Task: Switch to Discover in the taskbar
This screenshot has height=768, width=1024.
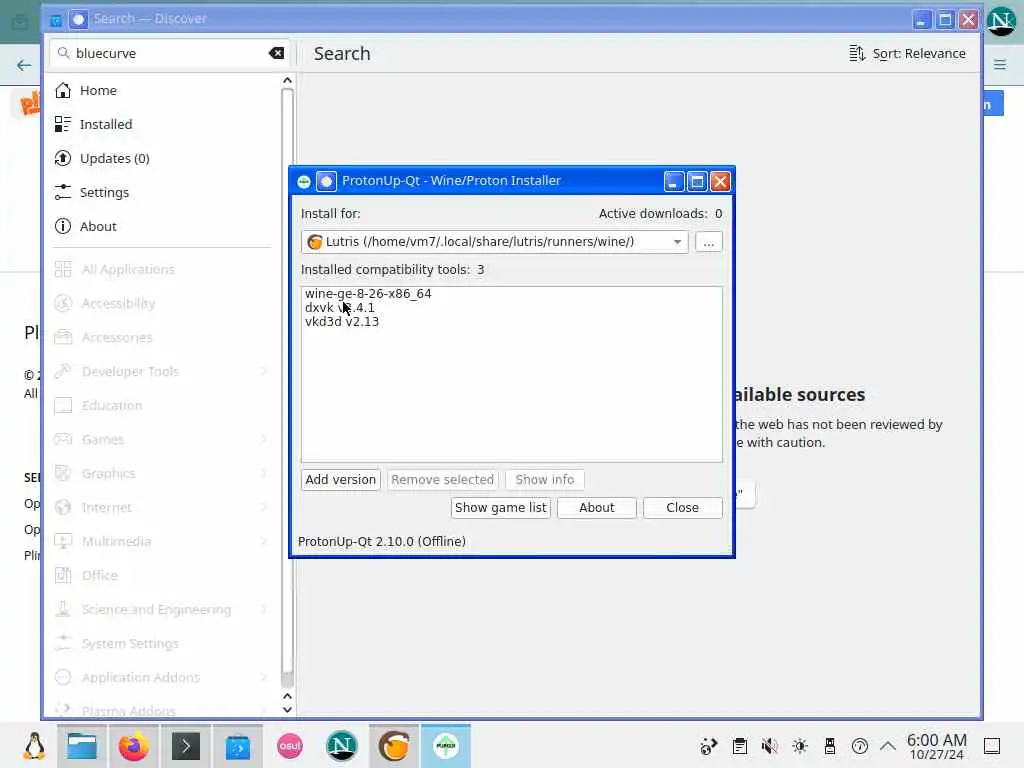Action: pos(238,746)
